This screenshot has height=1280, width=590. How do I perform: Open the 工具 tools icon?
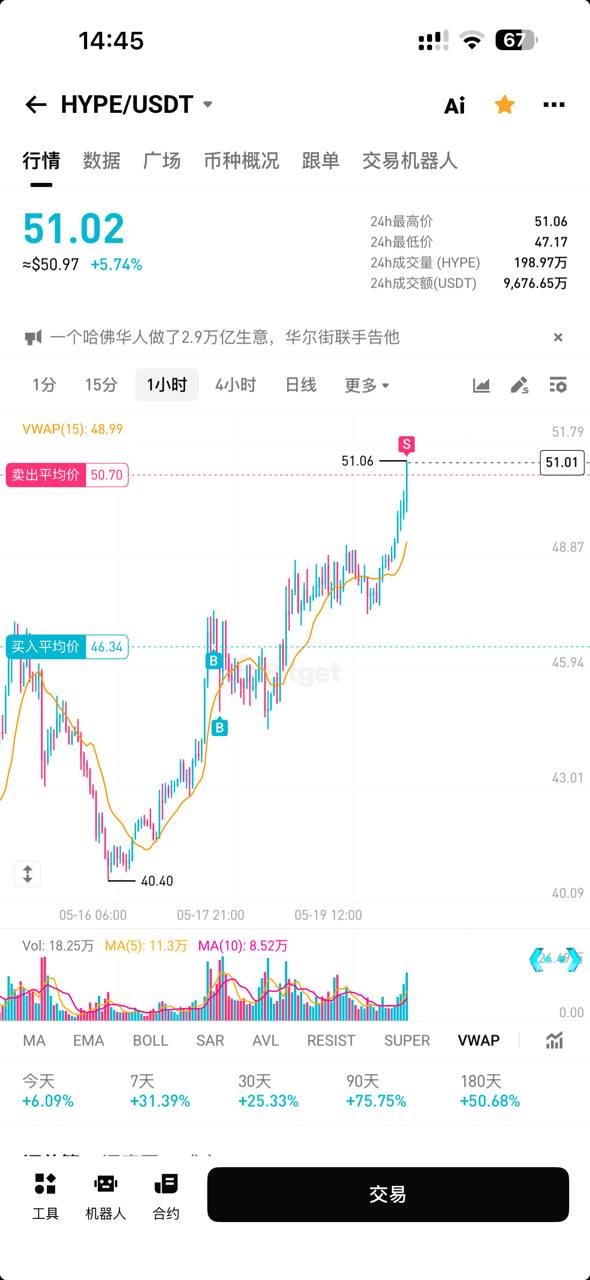click(x=45, y=1196)
